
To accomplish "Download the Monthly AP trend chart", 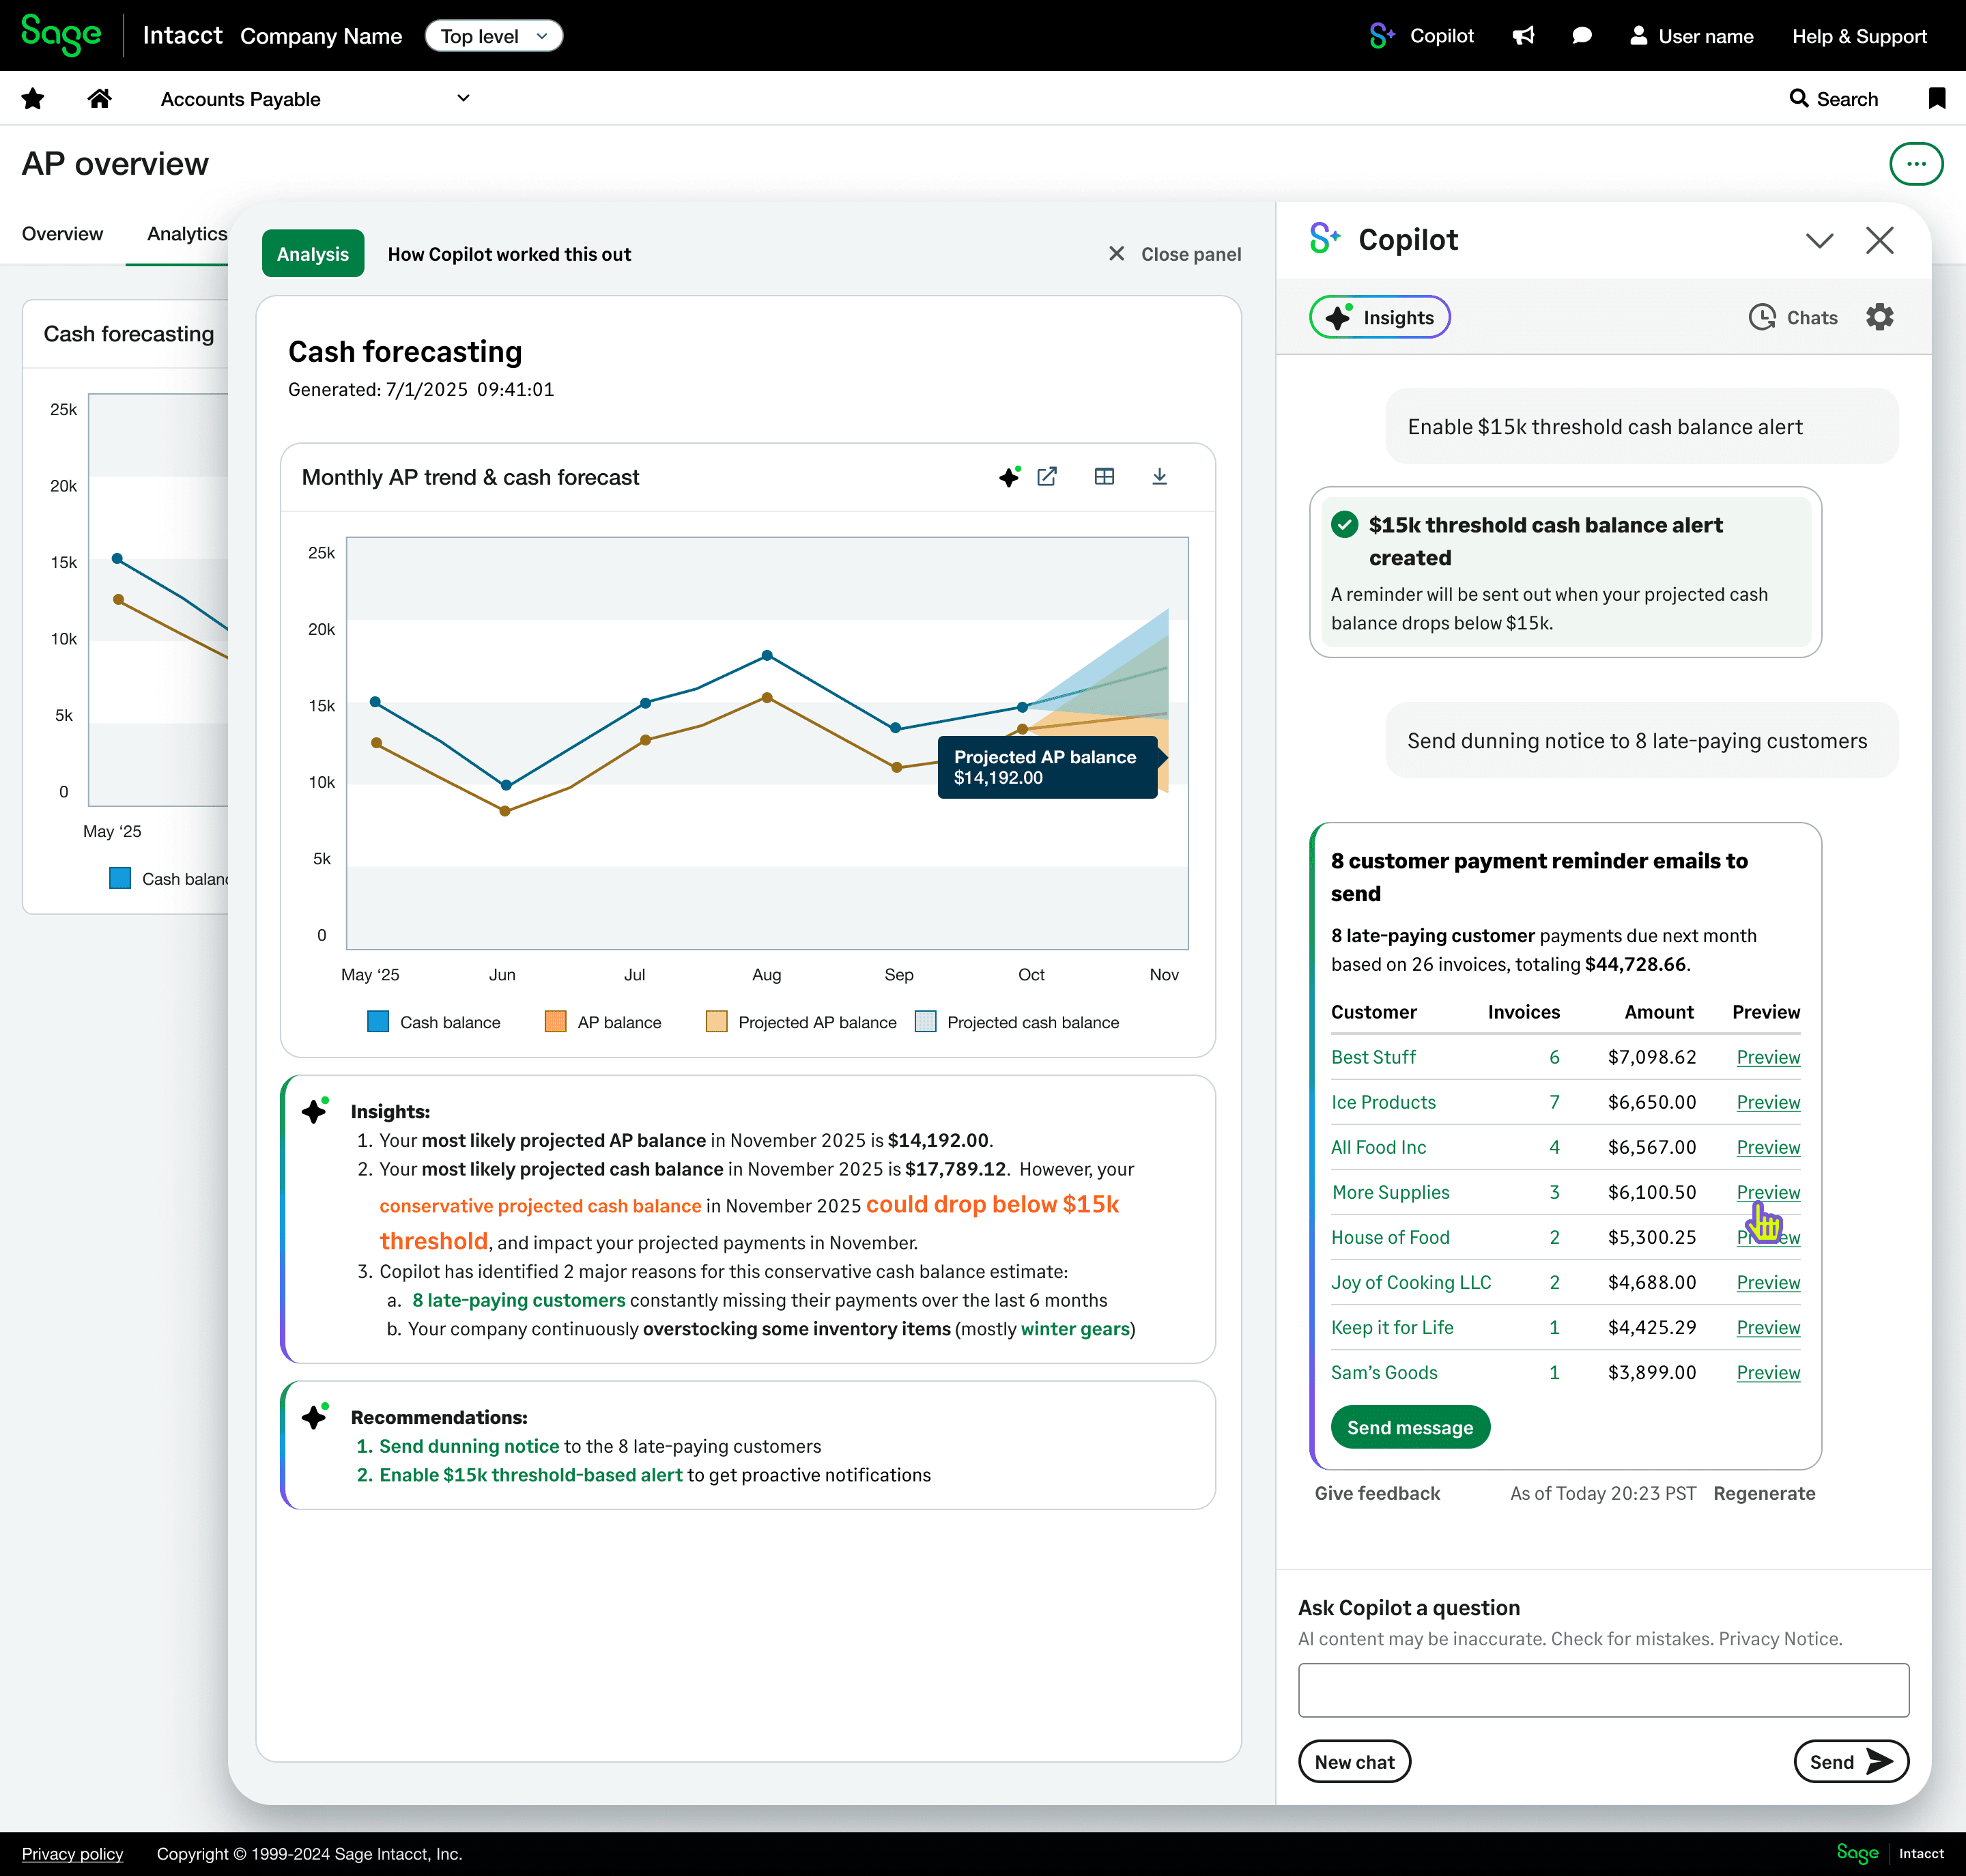I will tap(1159, 477).
